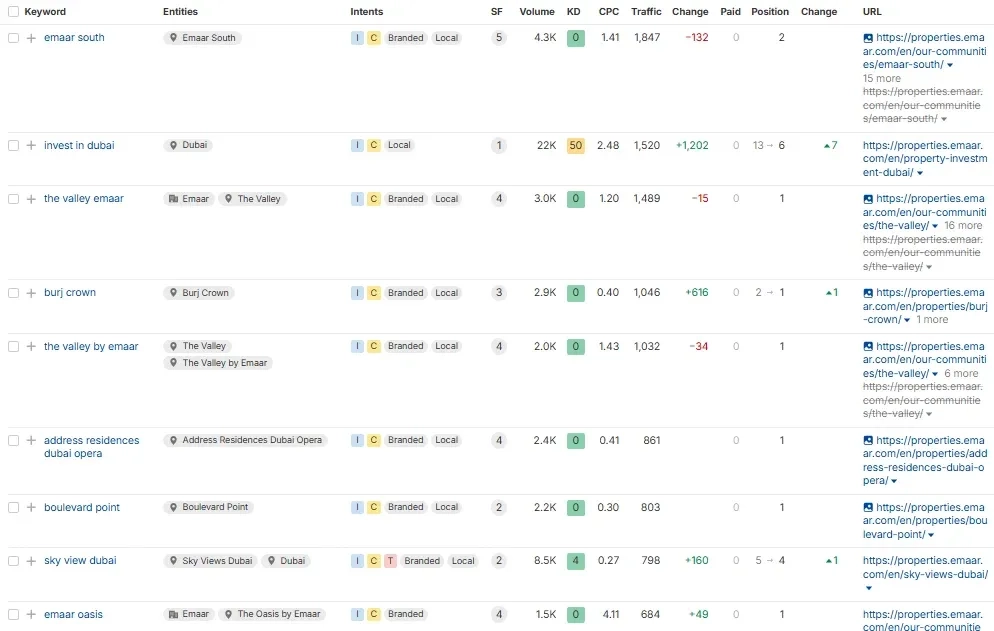Click plus icon beside 'emaar oasis'
Viewport: 994px width, 631px height.
[31, 615]
